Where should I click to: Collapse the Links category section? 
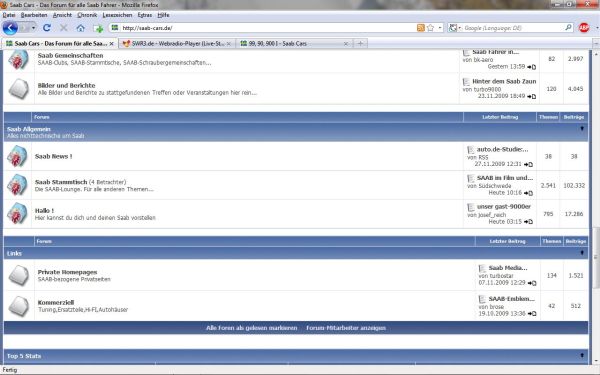coord(582,253)
